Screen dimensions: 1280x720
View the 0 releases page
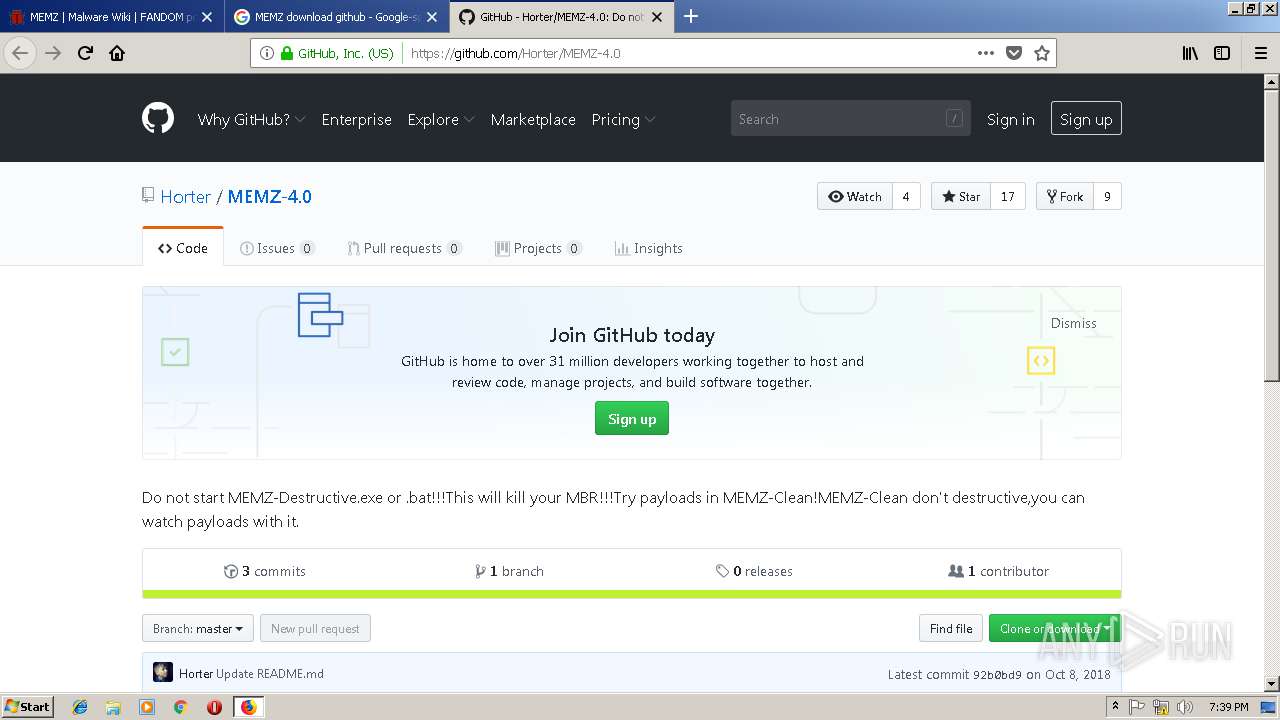[754, 571]
